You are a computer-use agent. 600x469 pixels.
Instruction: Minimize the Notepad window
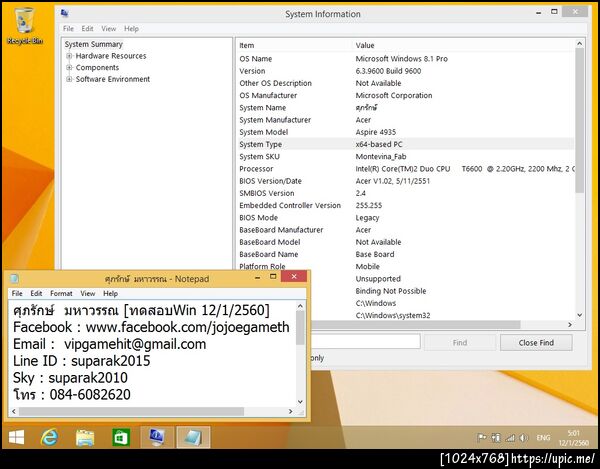coord(258,277)
